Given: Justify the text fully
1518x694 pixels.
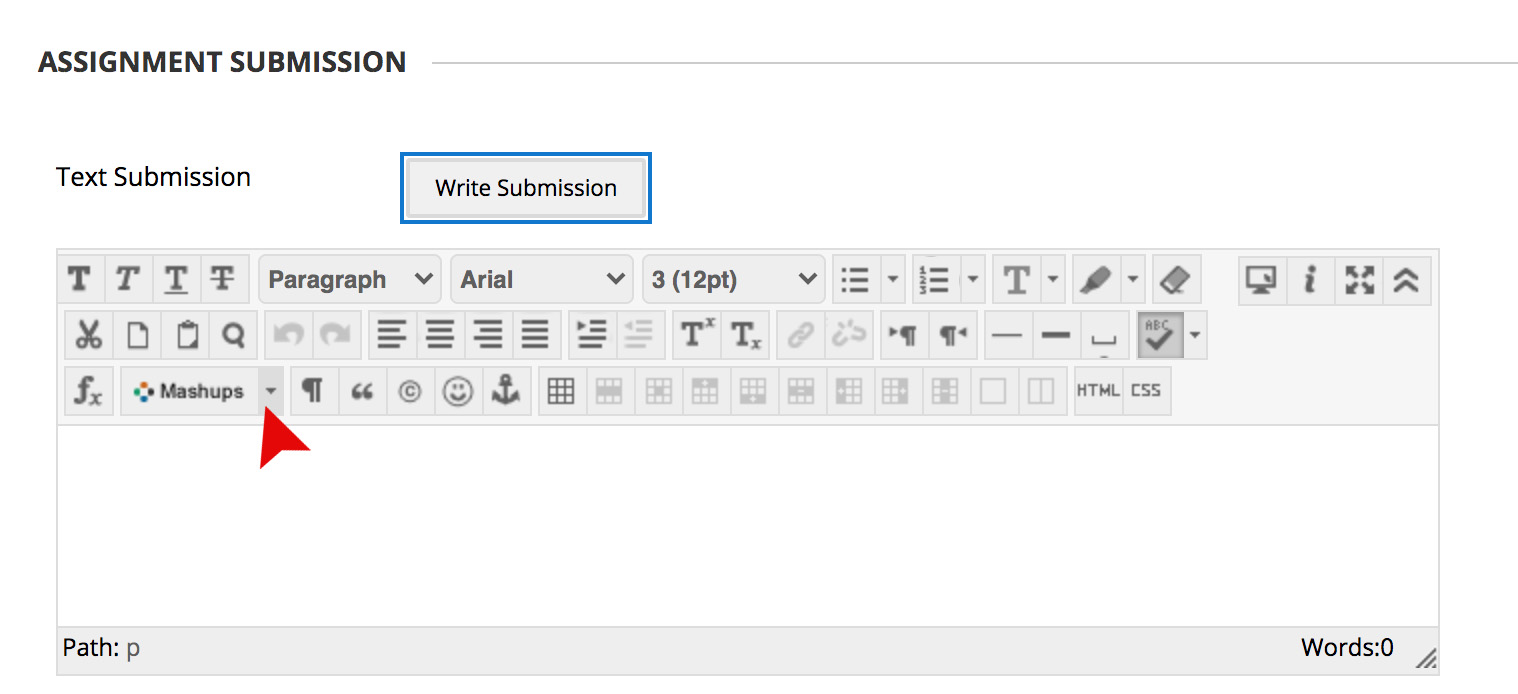Looking at the screenshot, I should pos(536,335).
